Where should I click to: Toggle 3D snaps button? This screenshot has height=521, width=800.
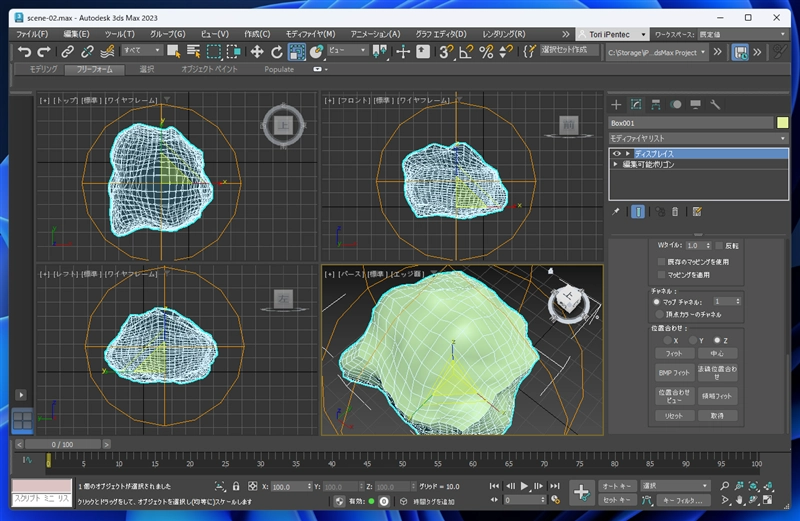coord(446,52)
